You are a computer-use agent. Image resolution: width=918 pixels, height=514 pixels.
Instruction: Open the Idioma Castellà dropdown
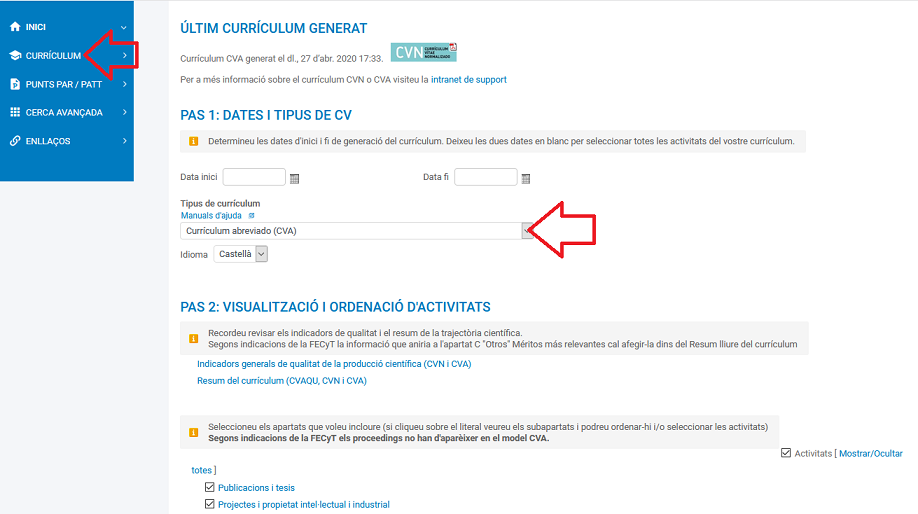tap(241, 254)
